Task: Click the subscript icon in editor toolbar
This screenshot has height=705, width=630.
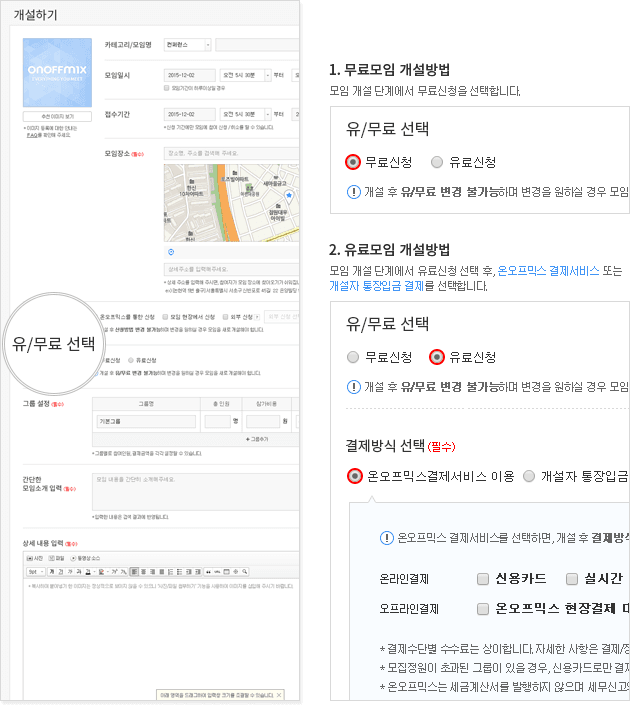Action: [x=124, y=572]
